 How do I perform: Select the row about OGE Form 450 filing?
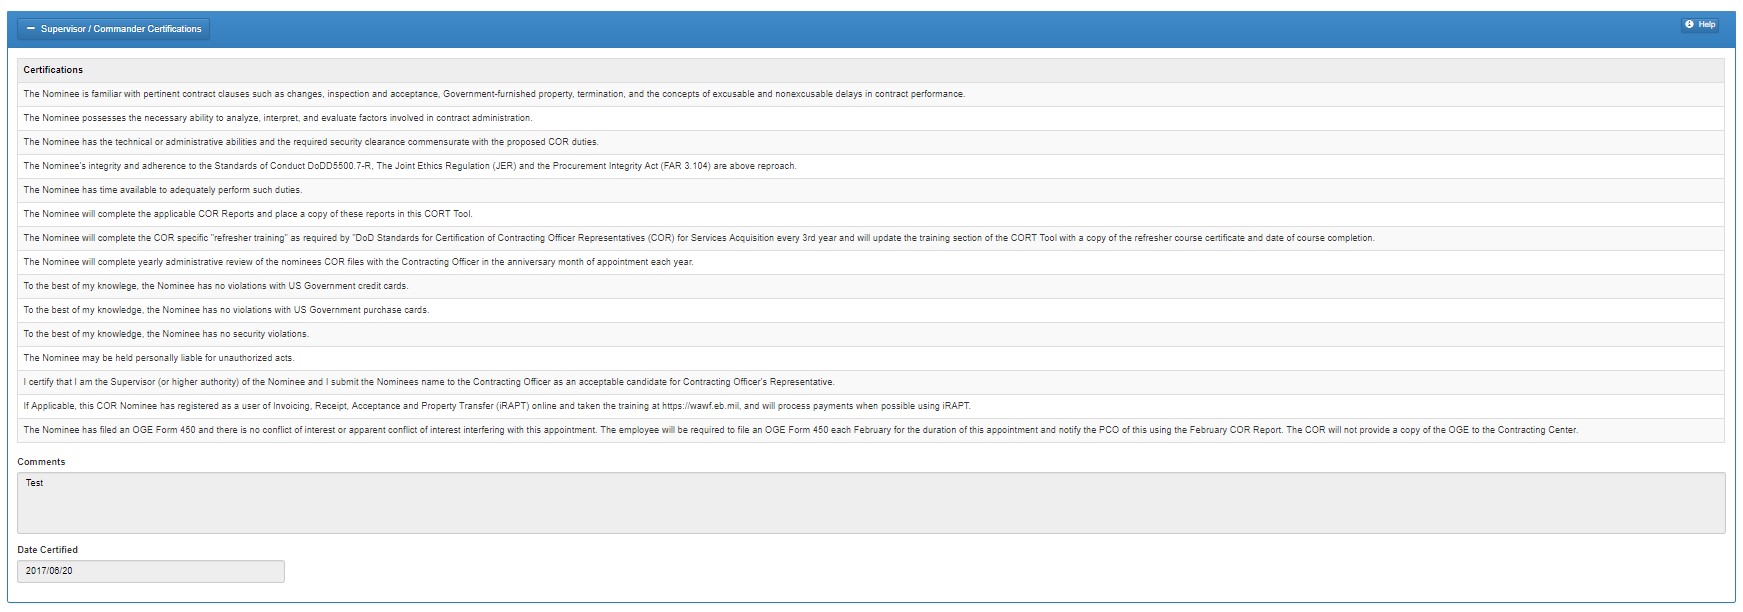(800, 430)
